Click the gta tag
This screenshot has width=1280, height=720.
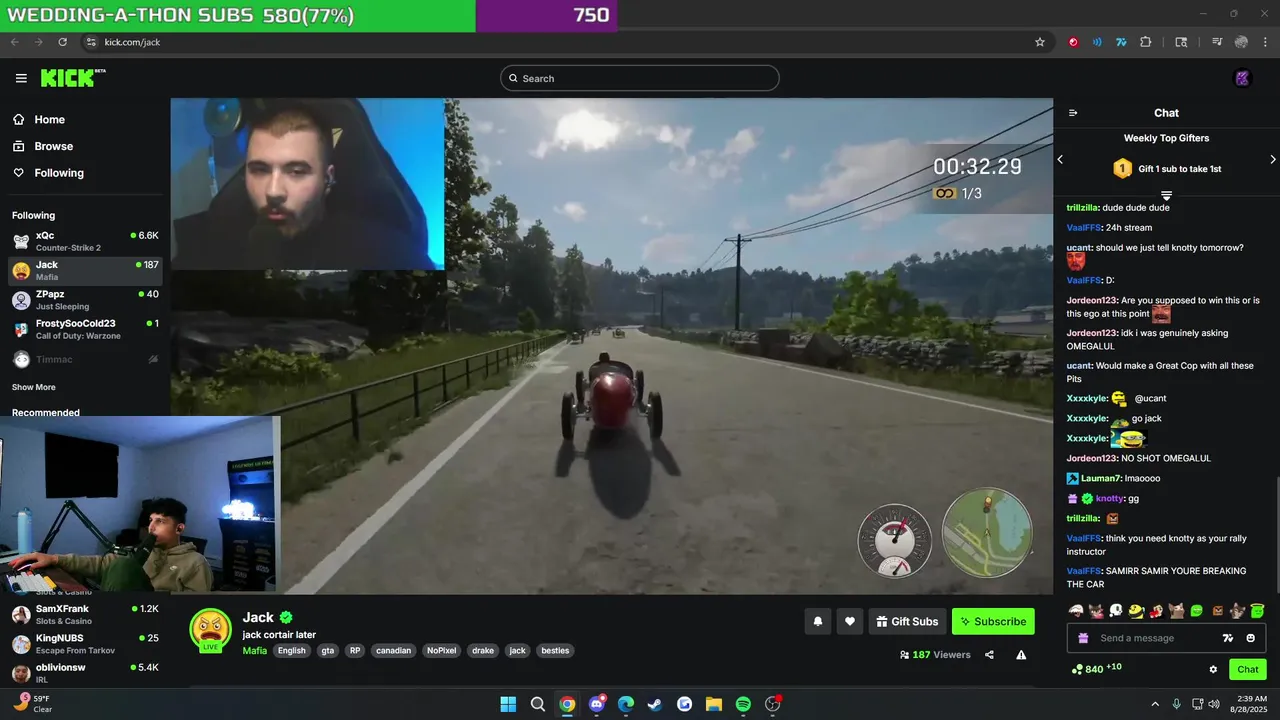coord(328,650)
